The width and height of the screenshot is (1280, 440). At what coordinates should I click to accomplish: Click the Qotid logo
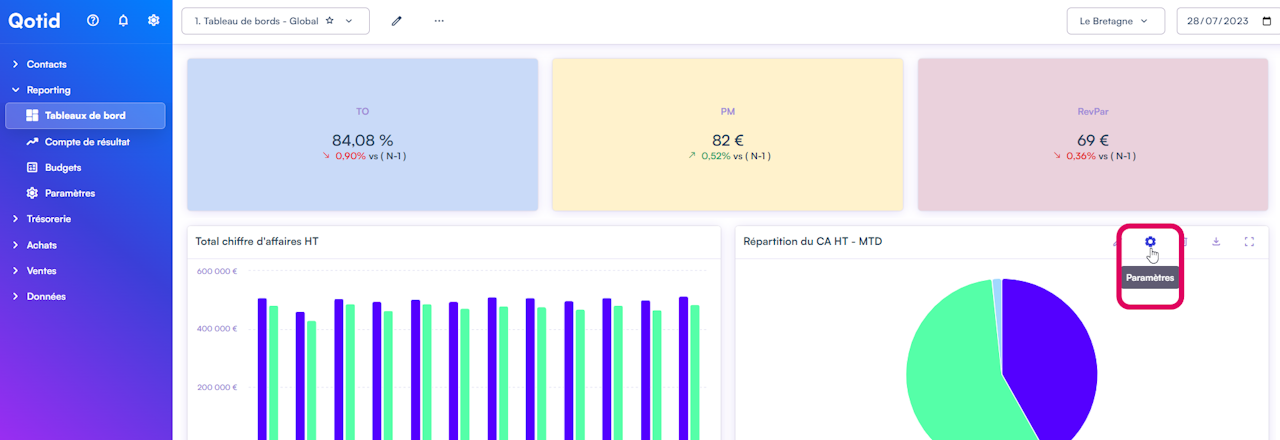click(x=36, y=20)
